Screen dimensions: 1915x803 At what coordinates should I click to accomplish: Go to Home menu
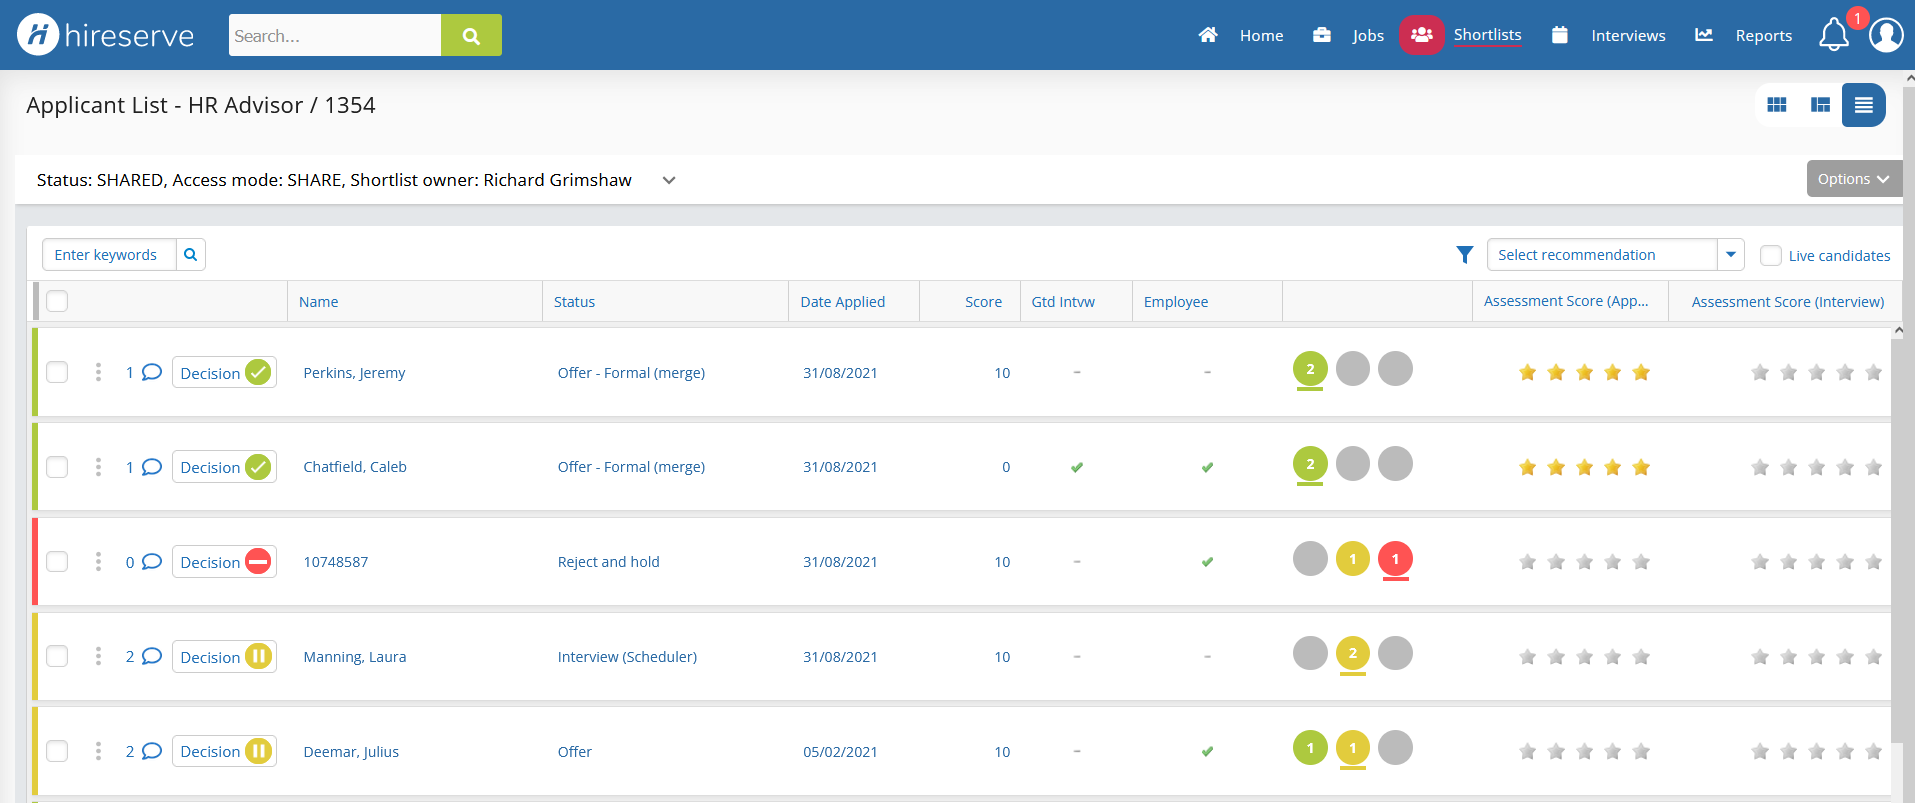1261,36
